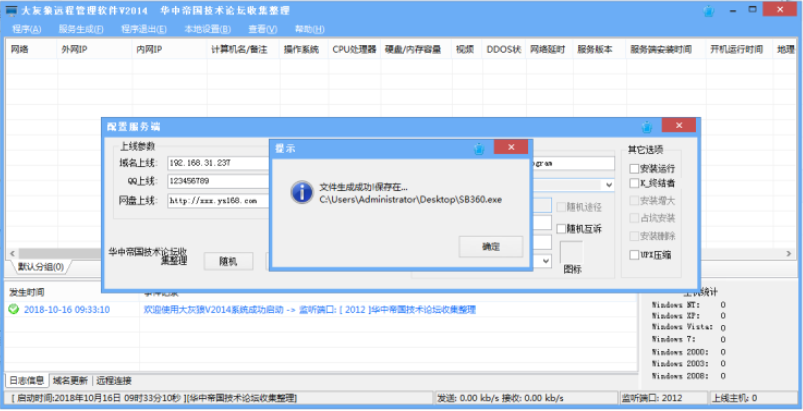Click the host list scroll right arrow
This screenshot has width=803, height=411.
pos(789,253)
